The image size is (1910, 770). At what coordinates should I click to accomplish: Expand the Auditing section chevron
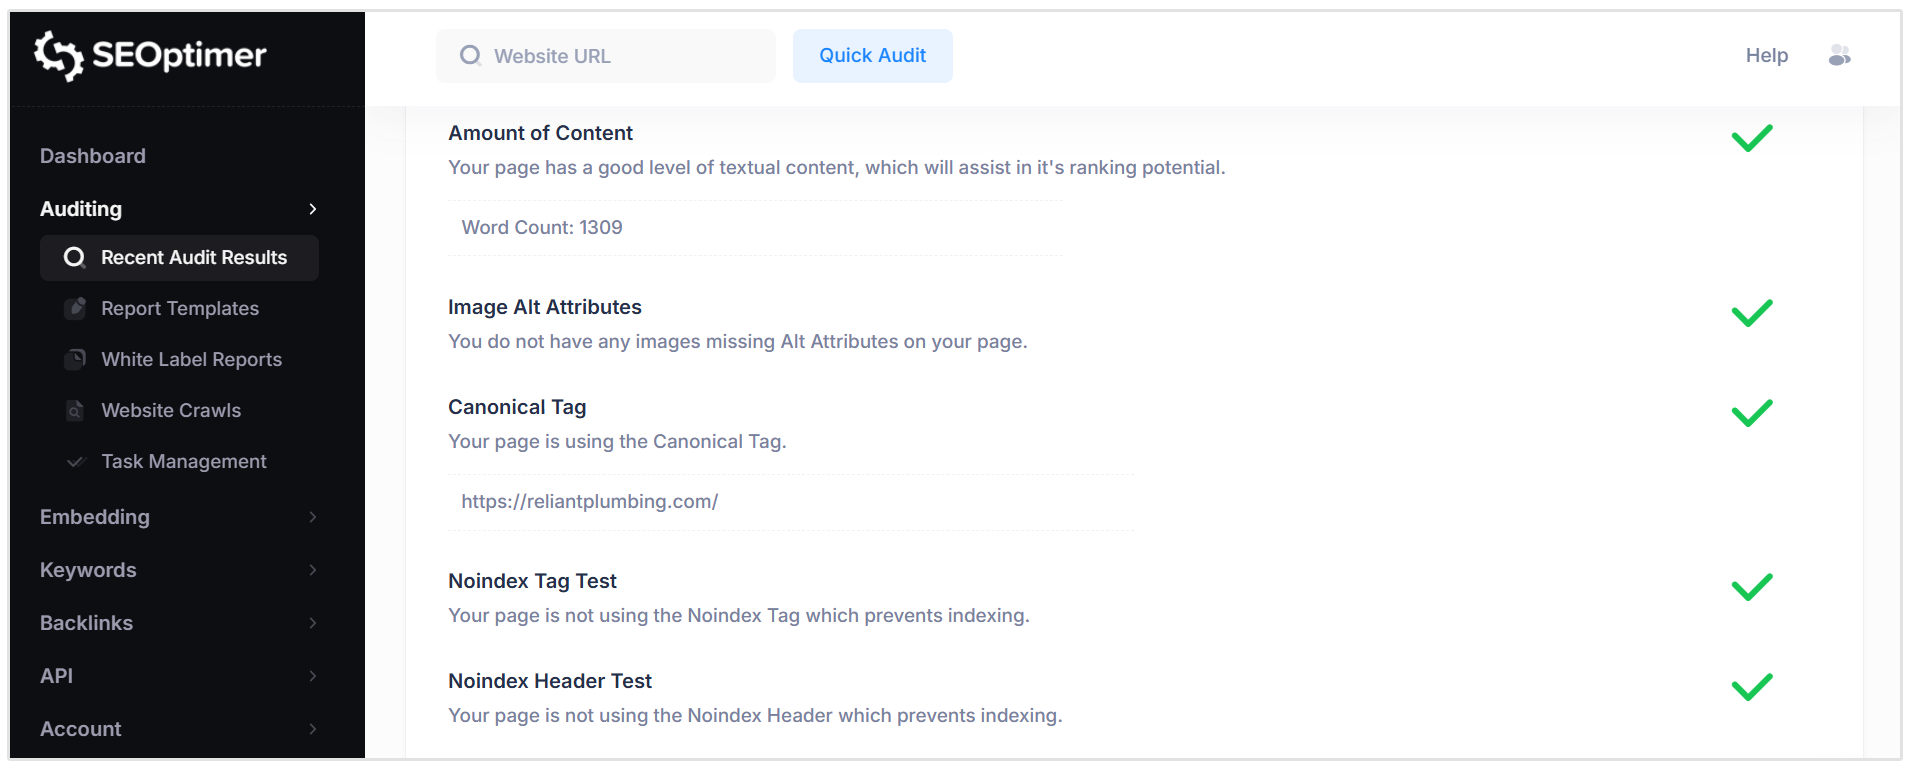(312, 209)
